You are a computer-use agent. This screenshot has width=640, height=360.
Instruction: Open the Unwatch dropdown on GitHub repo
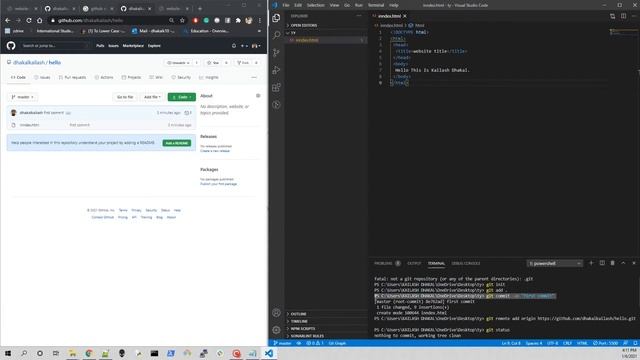(179, 63)
